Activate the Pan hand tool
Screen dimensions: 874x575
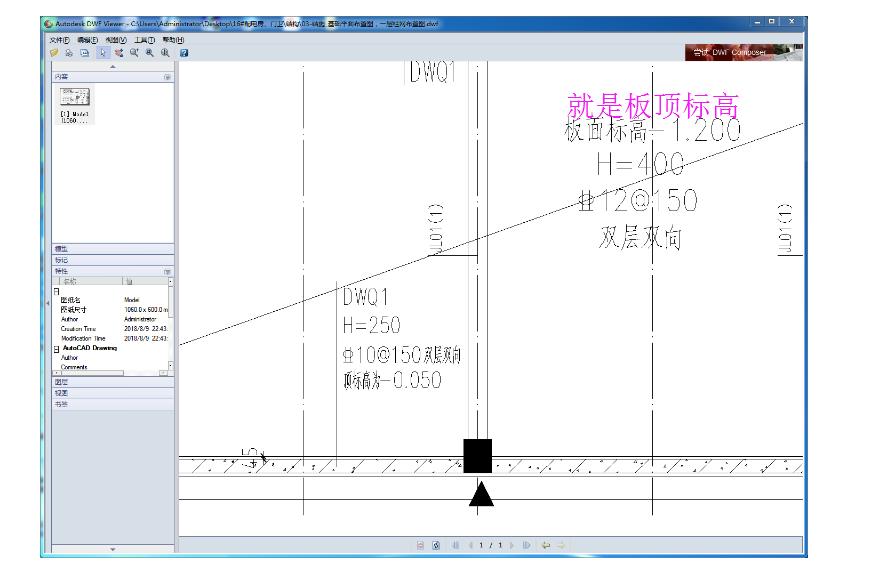coord(119,53)
